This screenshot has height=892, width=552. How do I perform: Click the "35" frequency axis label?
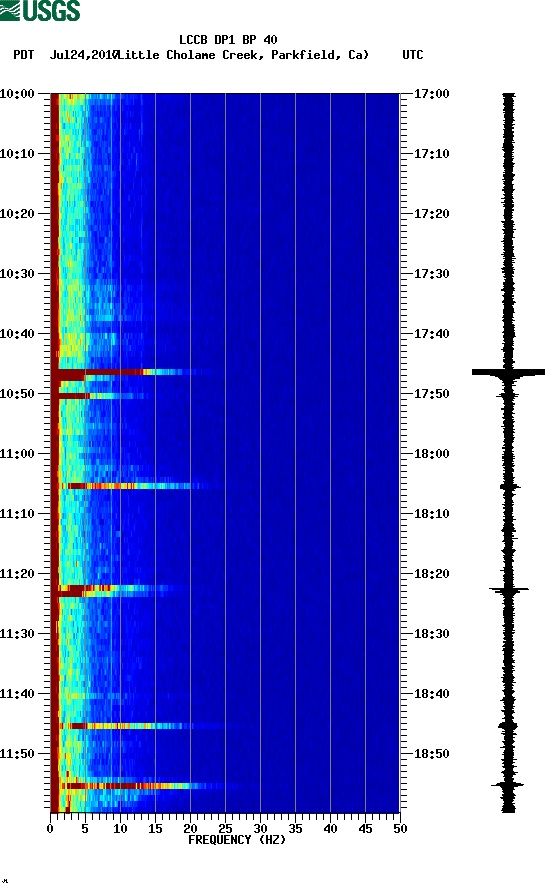pyautogui.click(x=295, y=828)
